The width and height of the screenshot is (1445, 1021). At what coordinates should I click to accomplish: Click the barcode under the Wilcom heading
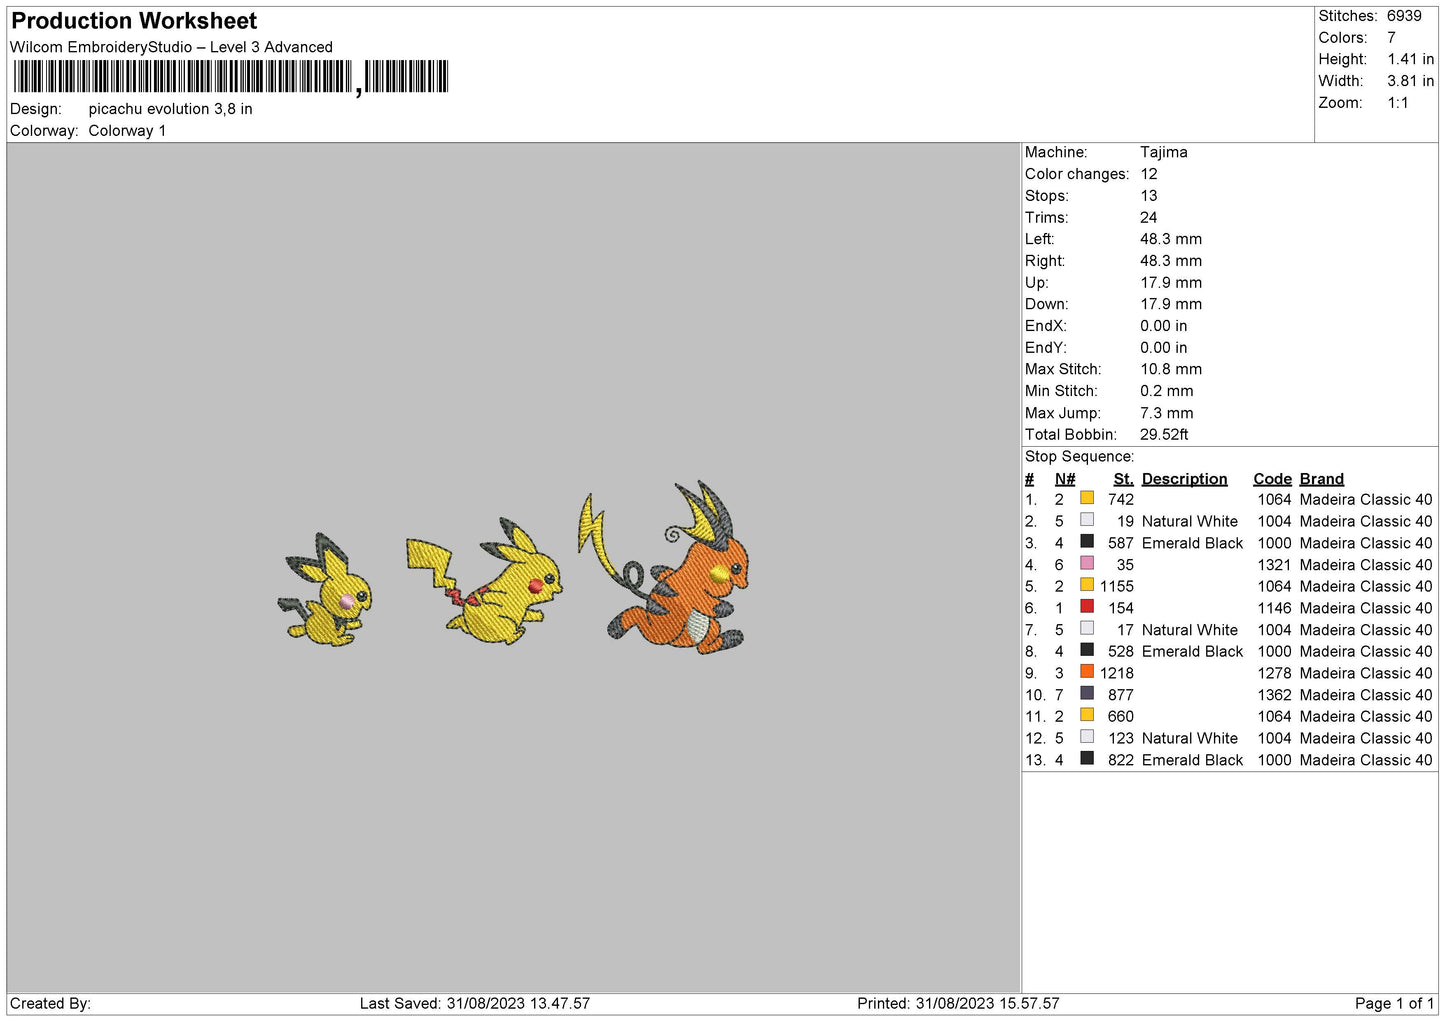pos(231,77)
